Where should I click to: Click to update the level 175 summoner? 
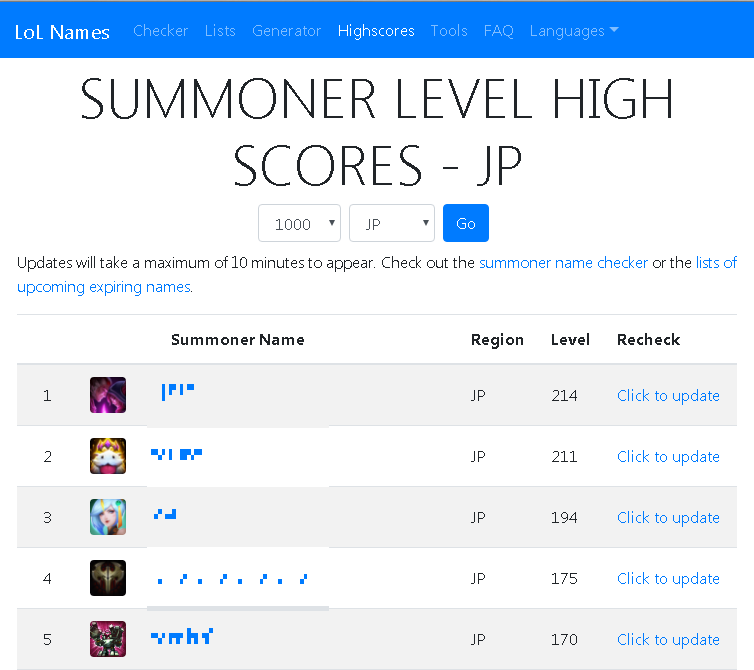click(668, 578)
